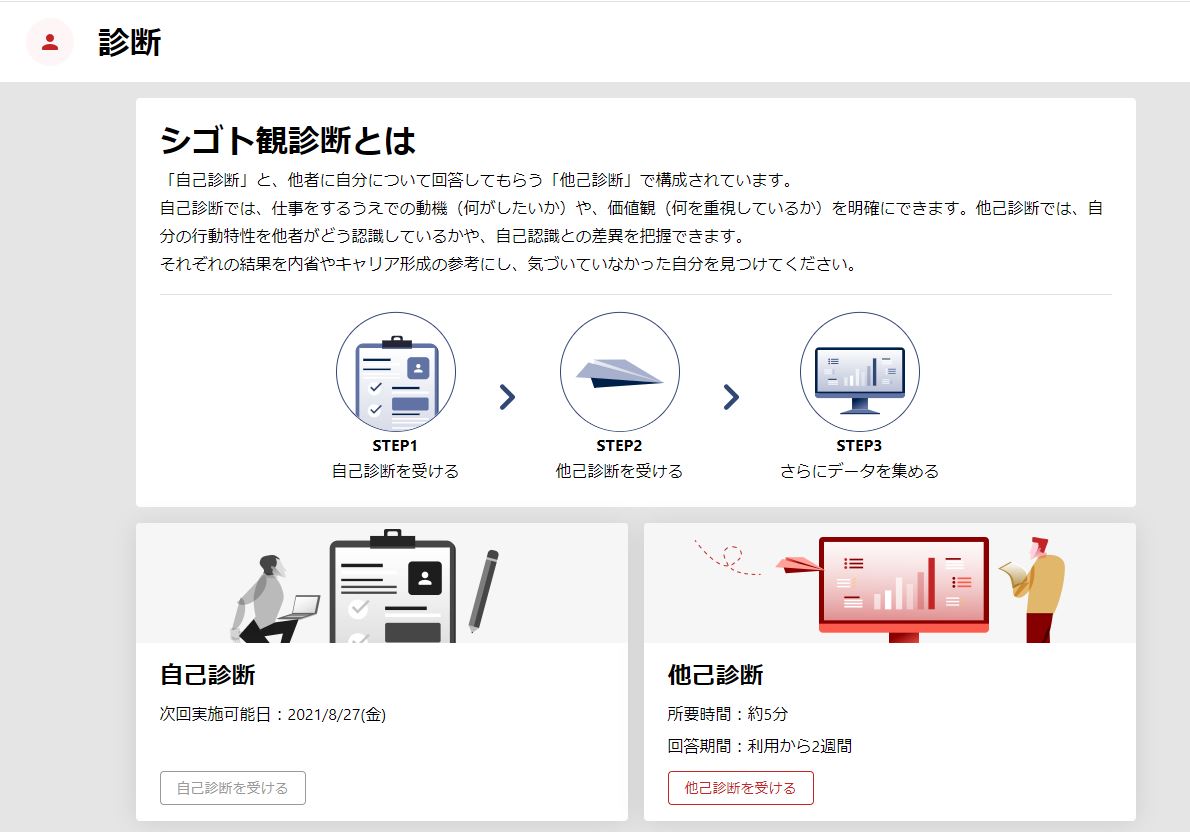Click the bold STEP3 label
Screen dimensions: 1190x832
pos(859,446)
